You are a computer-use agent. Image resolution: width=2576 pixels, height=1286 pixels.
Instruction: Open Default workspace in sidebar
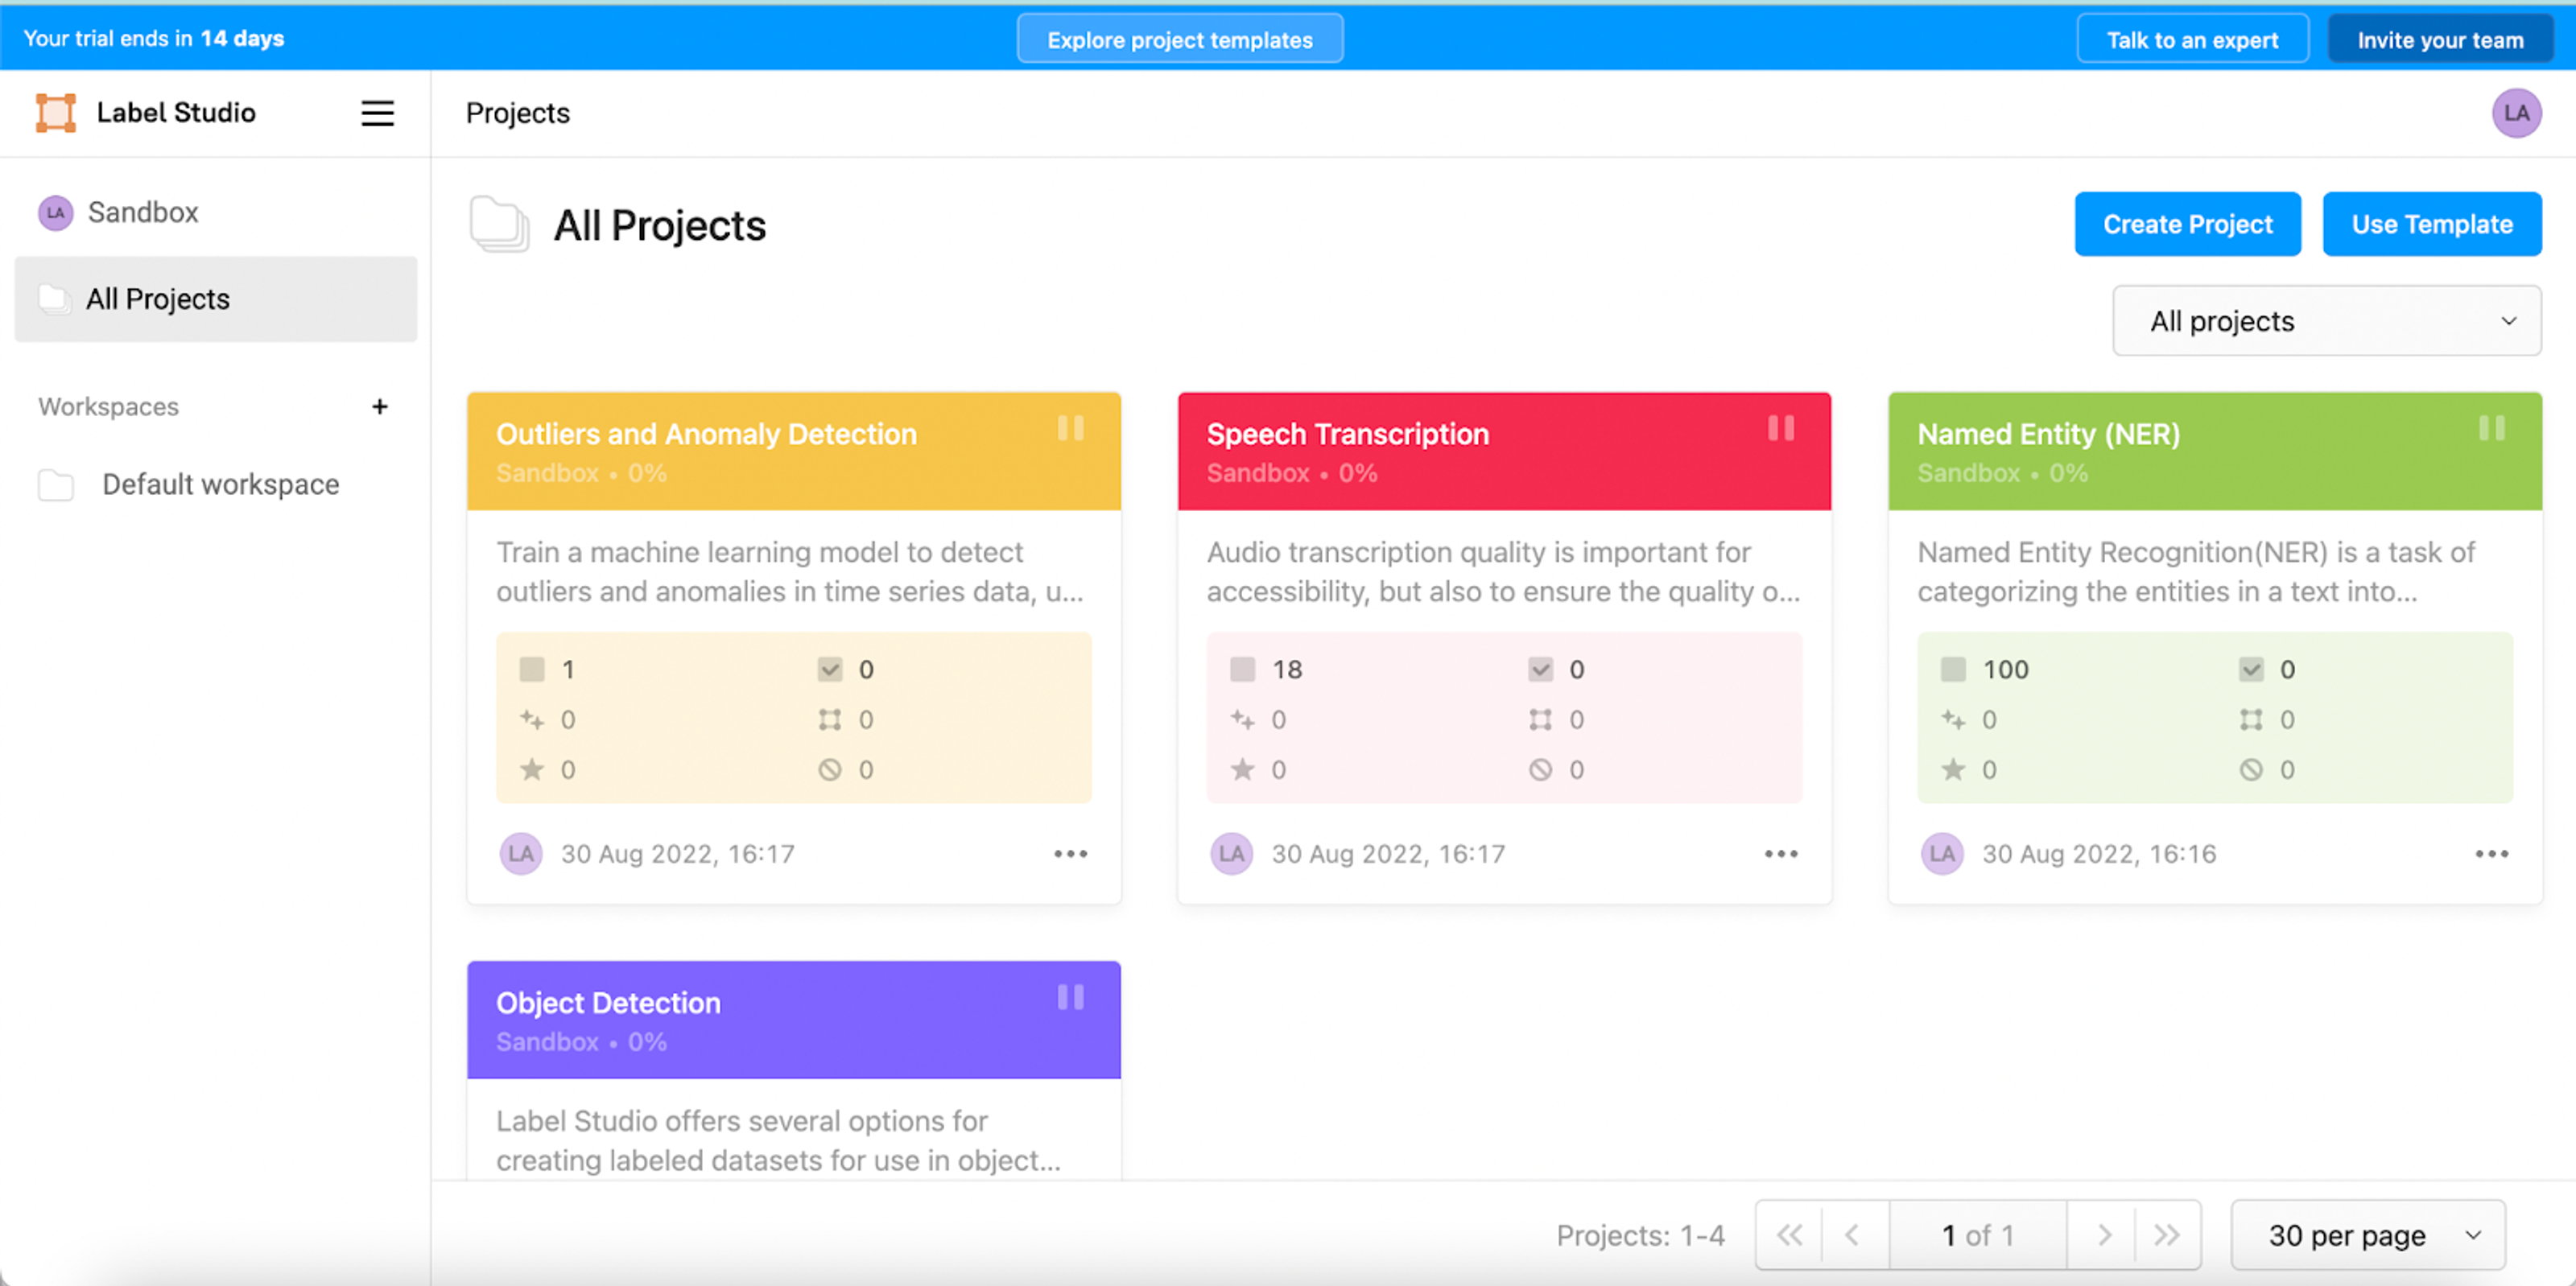pos(216,485)
